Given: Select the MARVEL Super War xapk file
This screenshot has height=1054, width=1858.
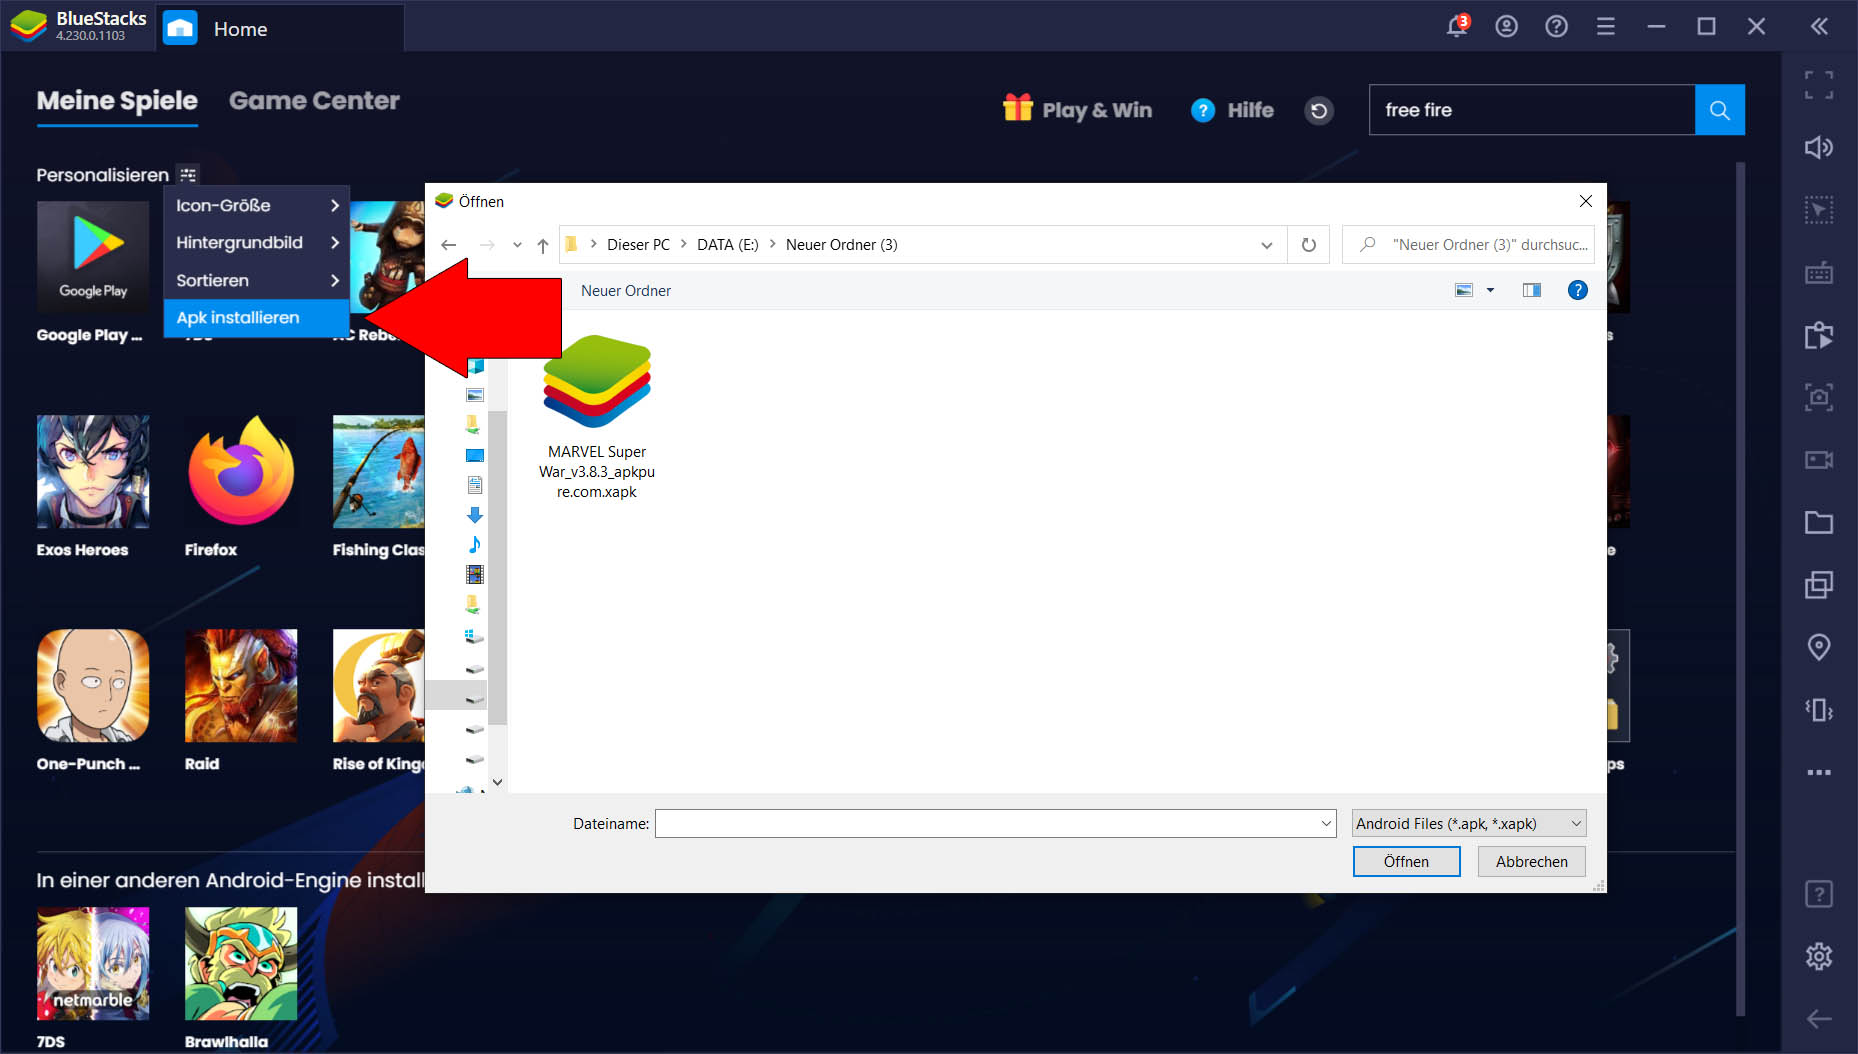Looking at the screenshot, I should click(597, 417).
